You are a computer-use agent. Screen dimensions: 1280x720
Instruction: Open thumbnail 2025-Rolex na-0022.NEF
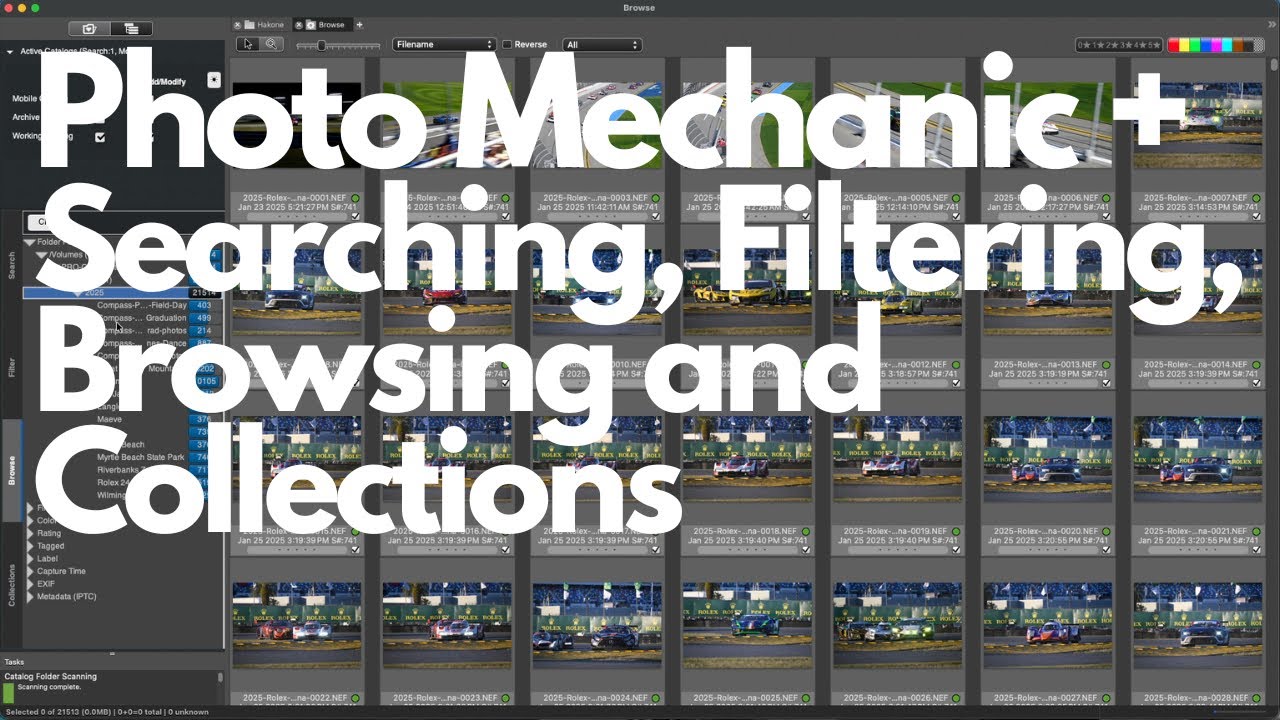pyautogui.click(x=296, y=623)
